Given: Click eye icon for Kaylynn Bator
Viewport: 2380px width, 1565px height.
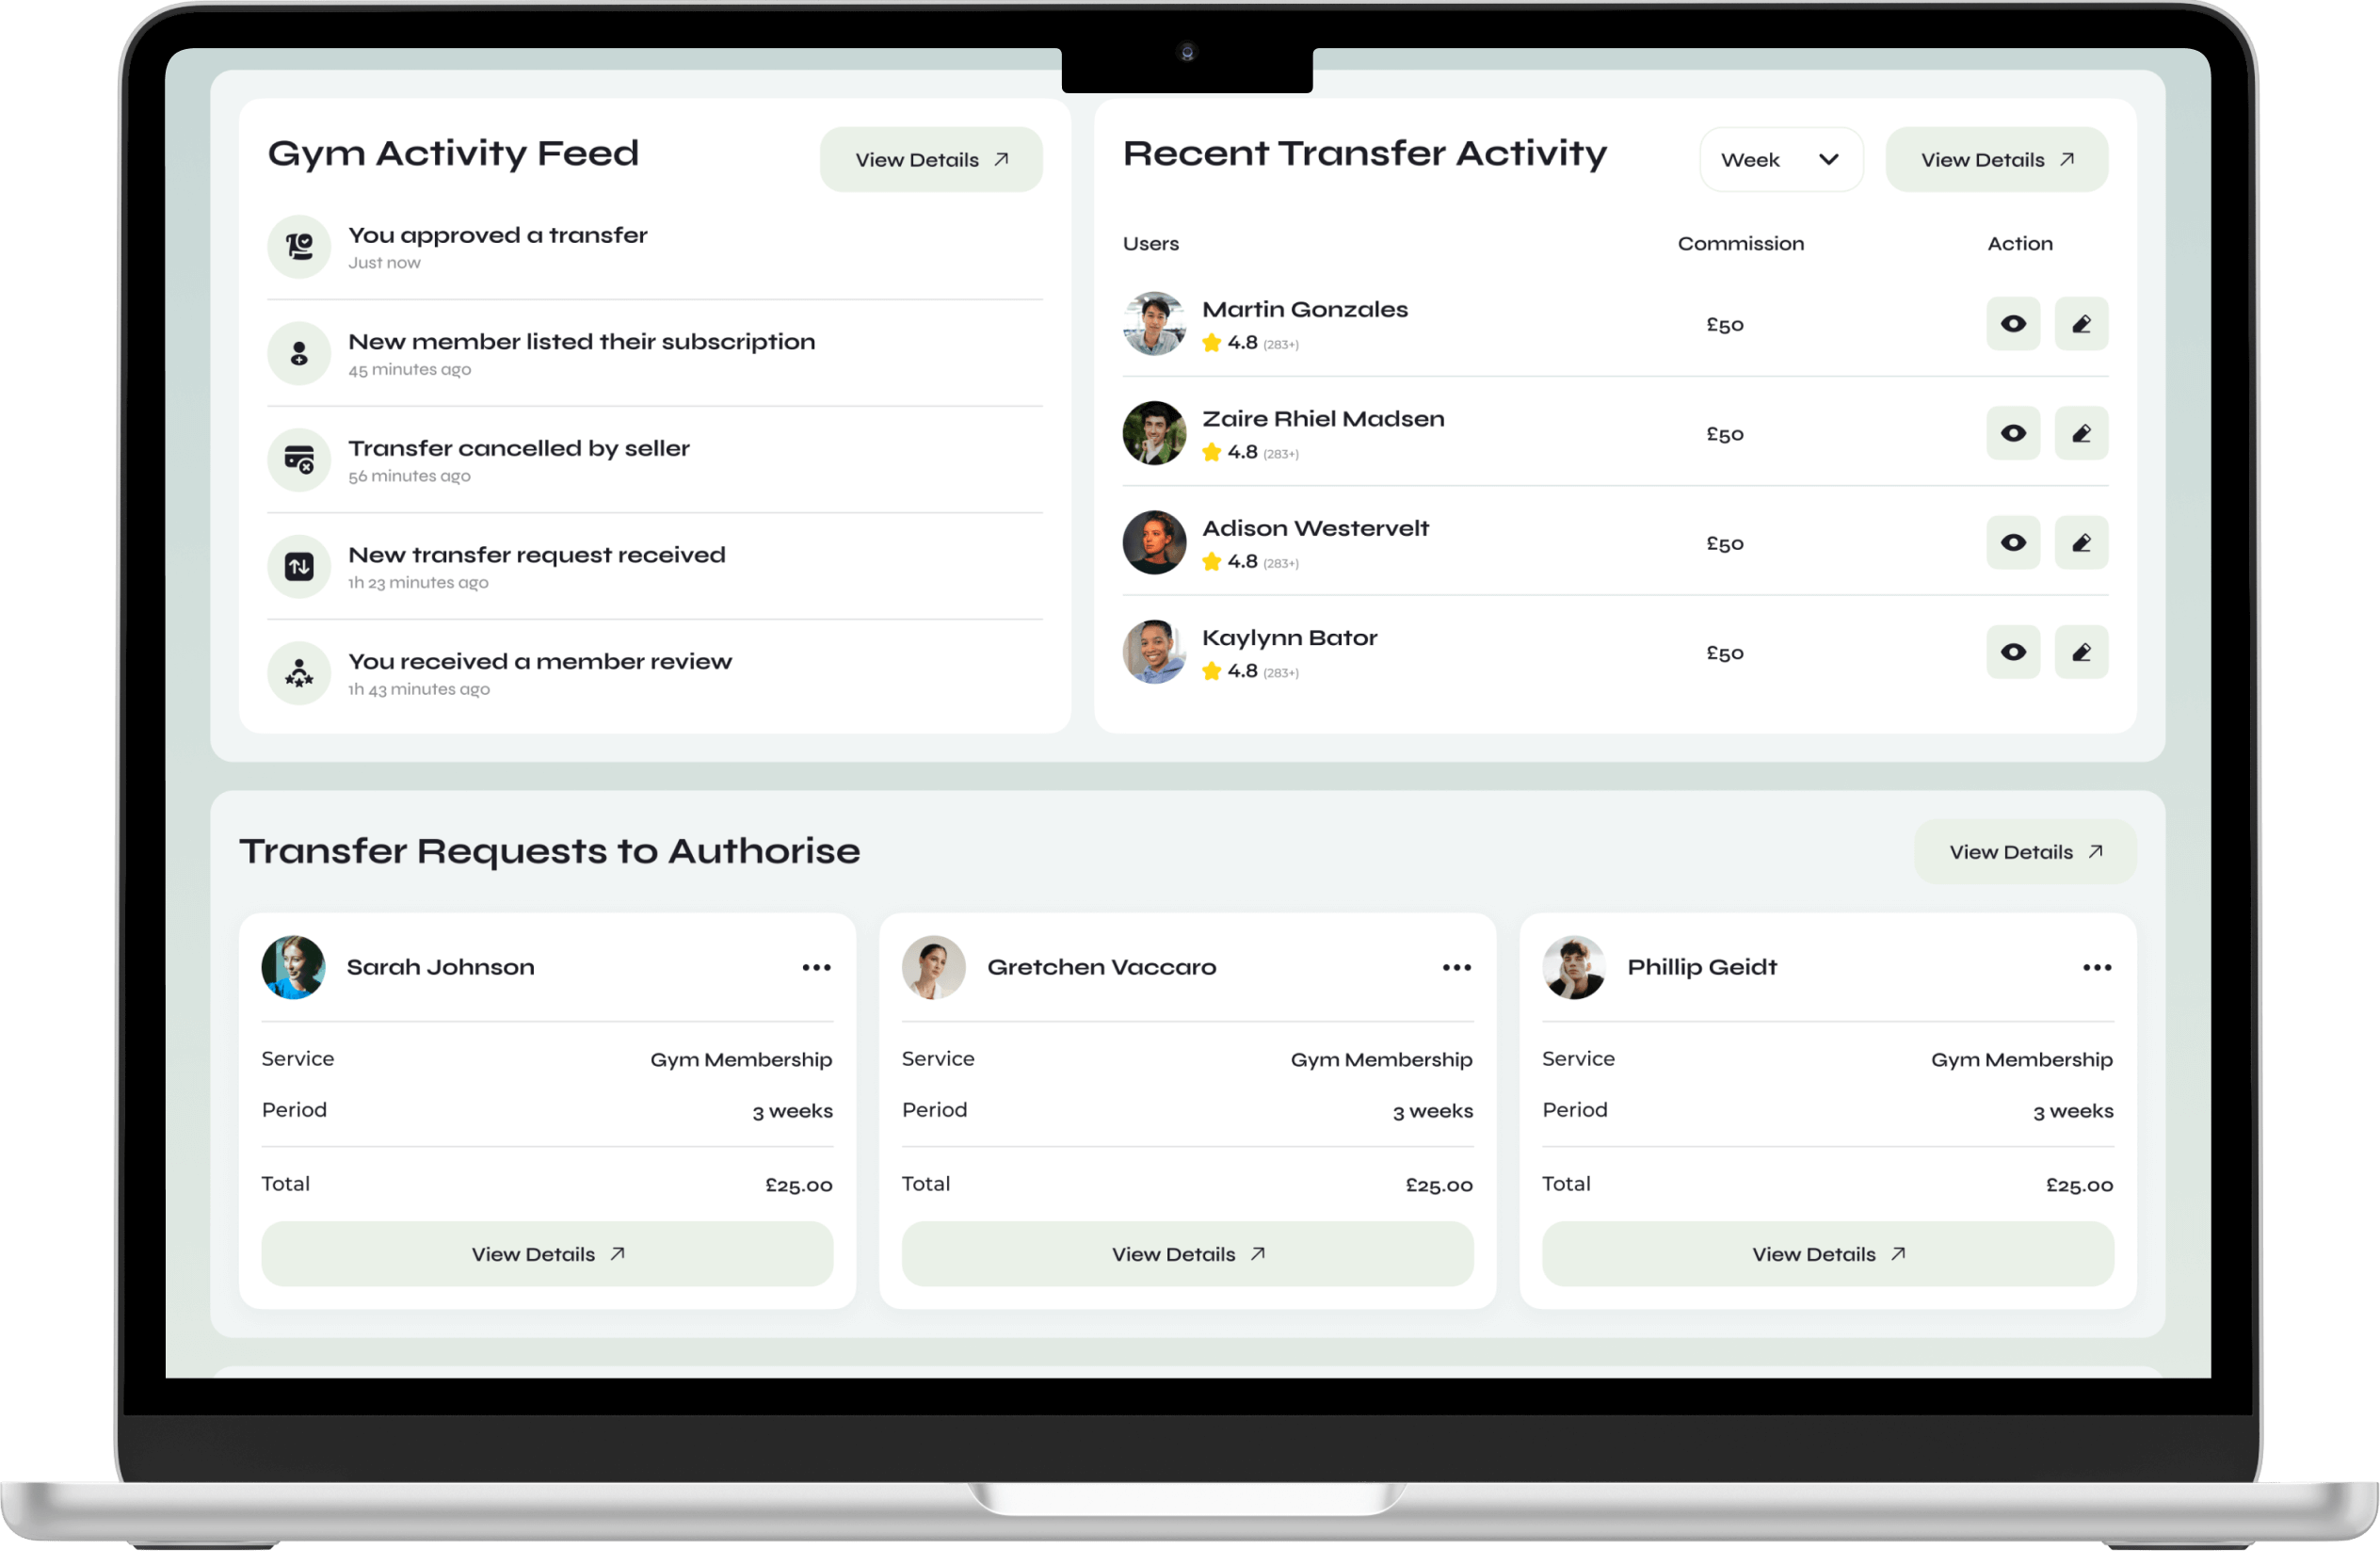Looking at the screenshot, I should pyautogui.click(x=2013, y=652).
